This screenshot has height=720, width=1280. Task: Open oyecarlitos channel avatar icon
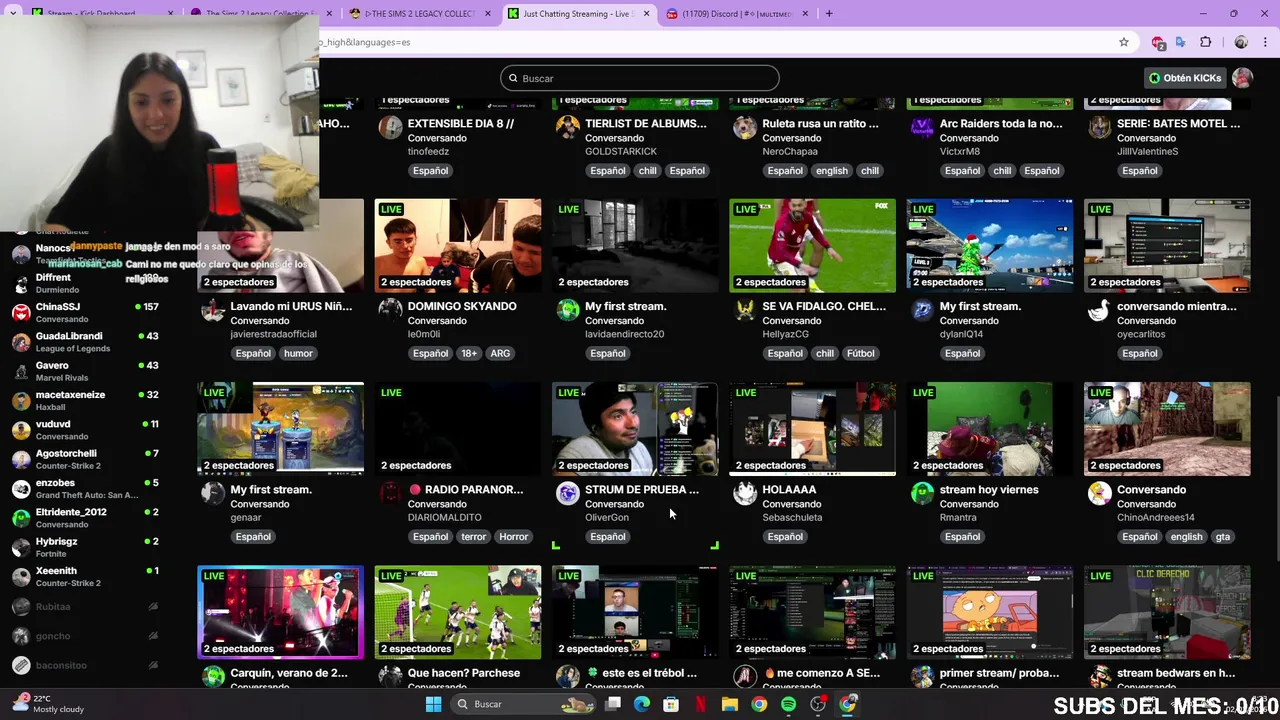click(1100, 309)
